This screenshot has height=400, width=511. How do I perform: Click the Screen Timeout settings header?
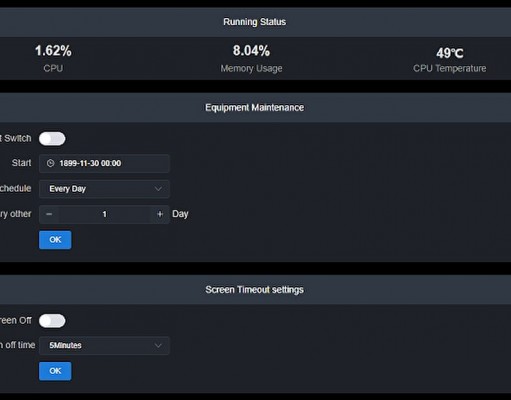pyautogui.click(x=255, y=290)
